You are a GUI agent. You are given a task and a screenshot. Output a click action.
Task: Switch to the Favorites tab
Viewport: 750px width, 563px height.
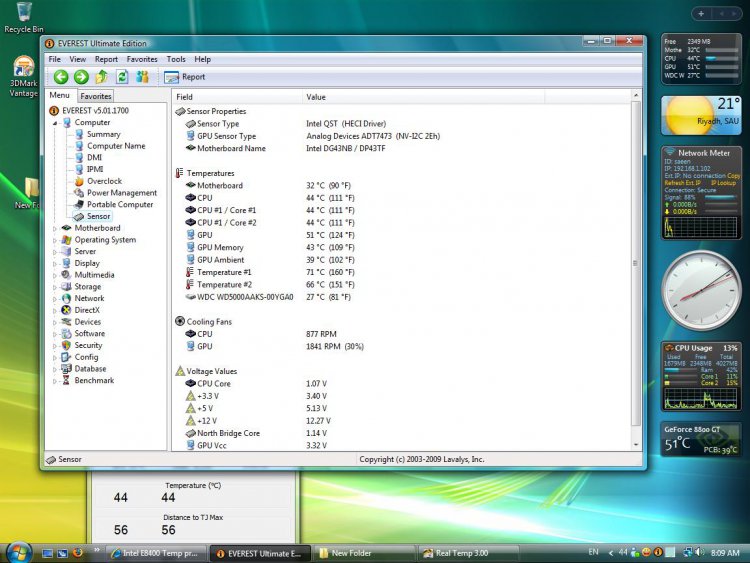click(96, 96)
